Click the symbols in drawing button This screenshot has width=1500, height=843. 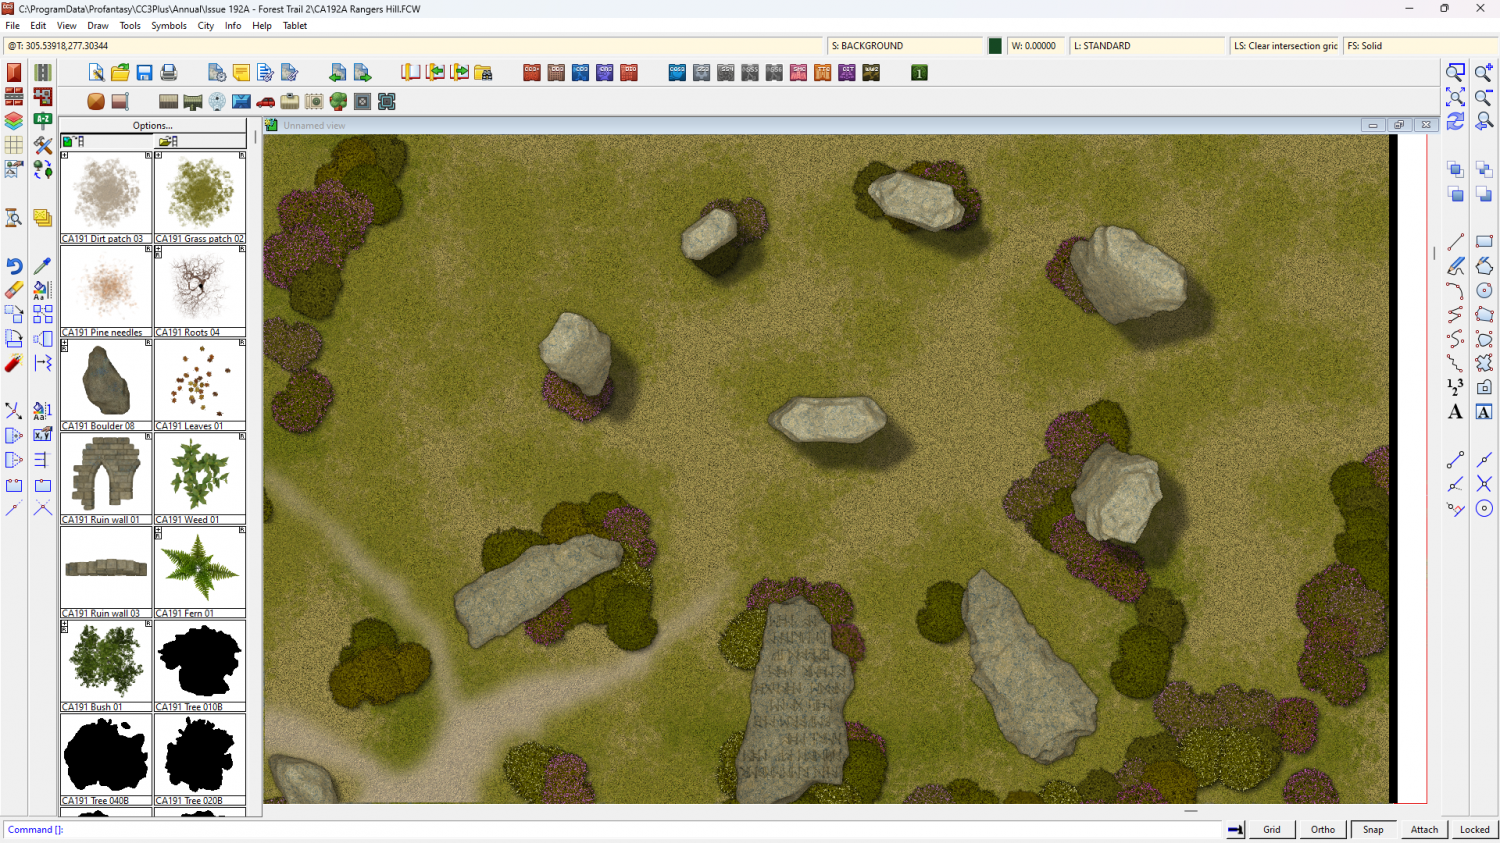pyautogui.click(x=106, y=141)
